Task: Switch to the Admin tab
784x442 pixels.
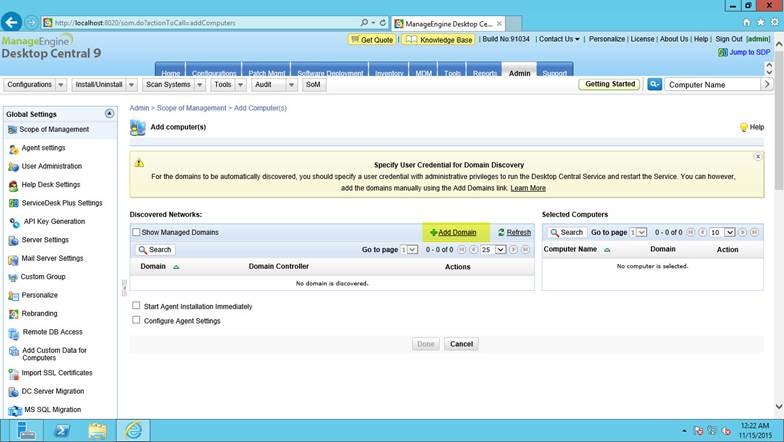Action: point(520,71)
